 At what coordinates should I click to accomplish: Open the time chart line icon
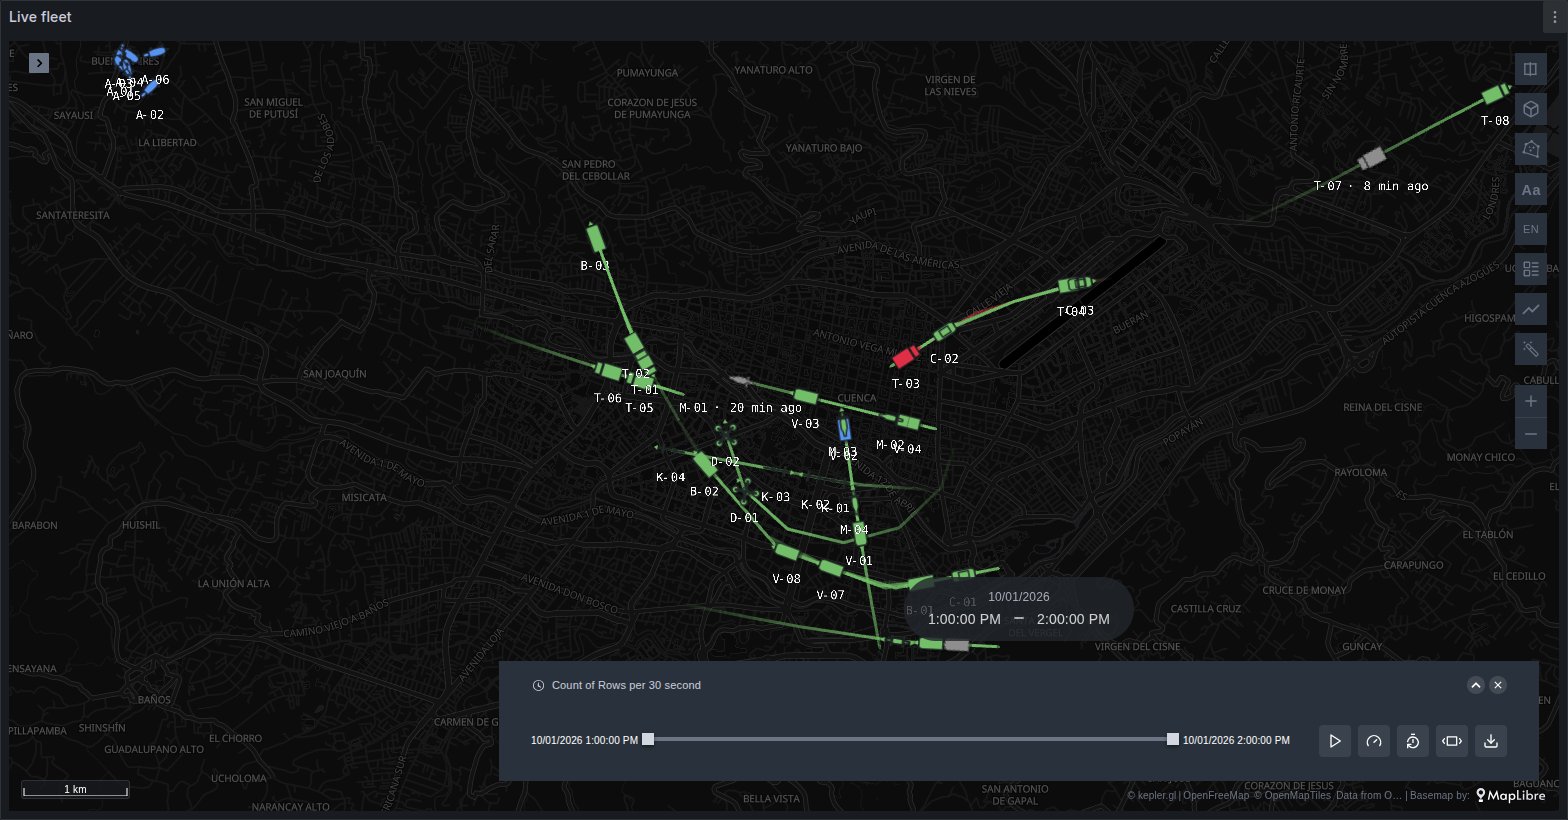click(x=1530, y=309)
